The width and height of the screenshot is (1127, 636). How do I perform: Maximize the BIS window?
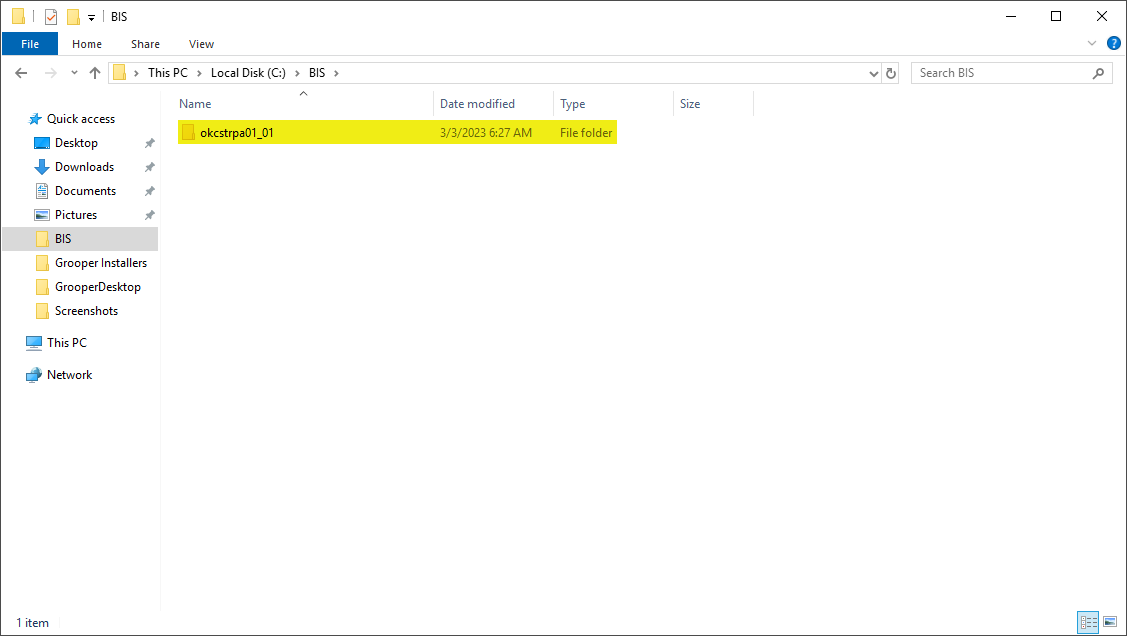pos(1056,16)
